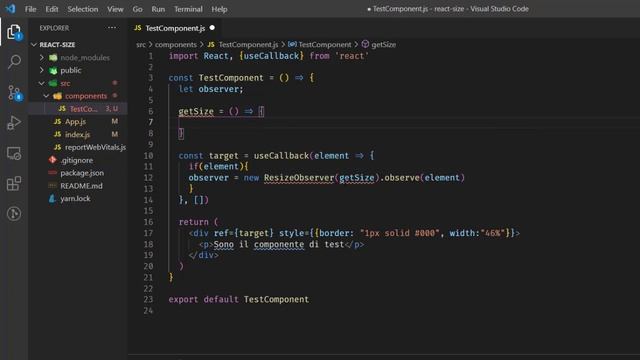Screen dimensions: 640x360
Task: Click the yarn icon of yarn.lock
Action: pyautogui.click(x=52, y=198)
